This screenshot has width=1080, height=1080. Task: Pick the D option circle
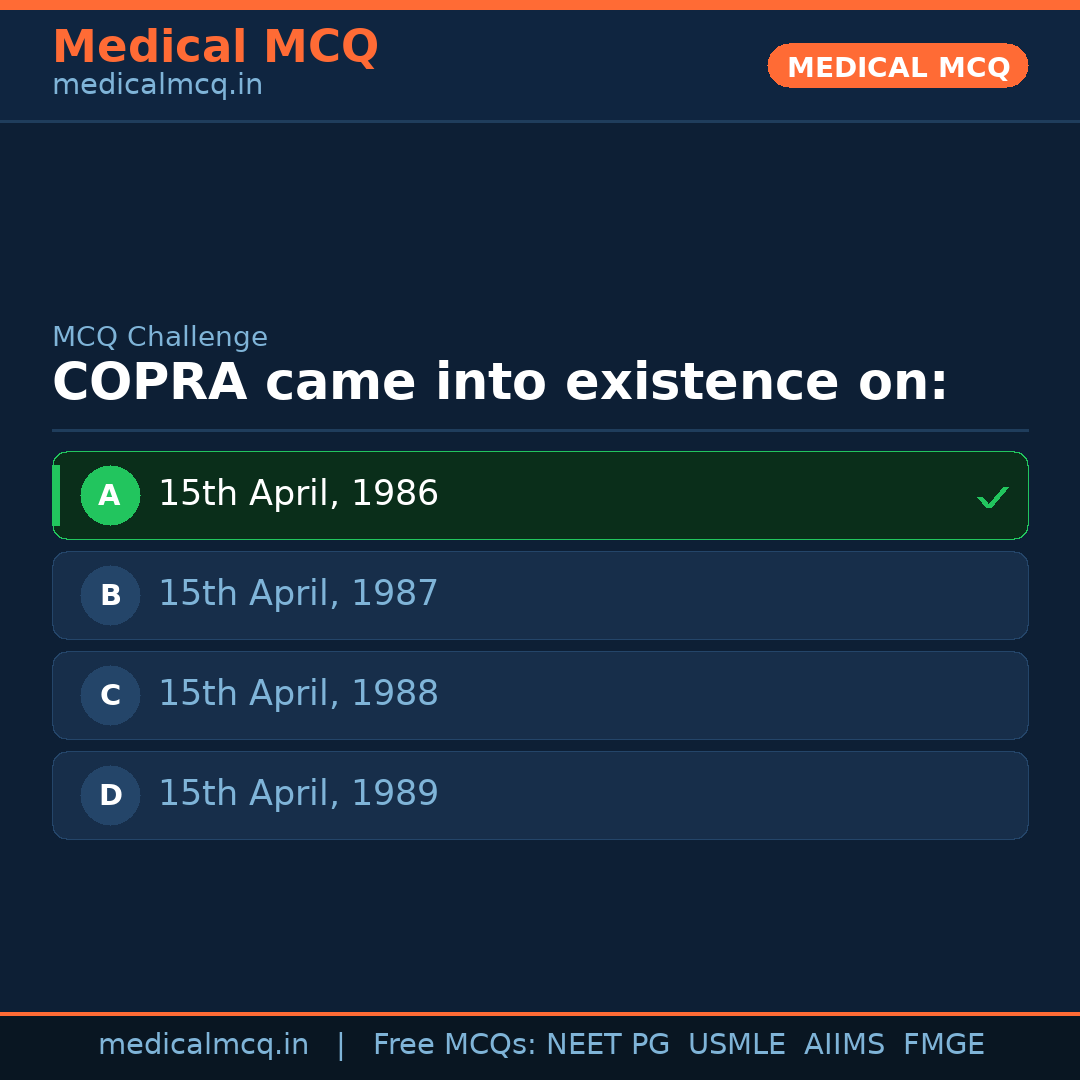(110, 795)
